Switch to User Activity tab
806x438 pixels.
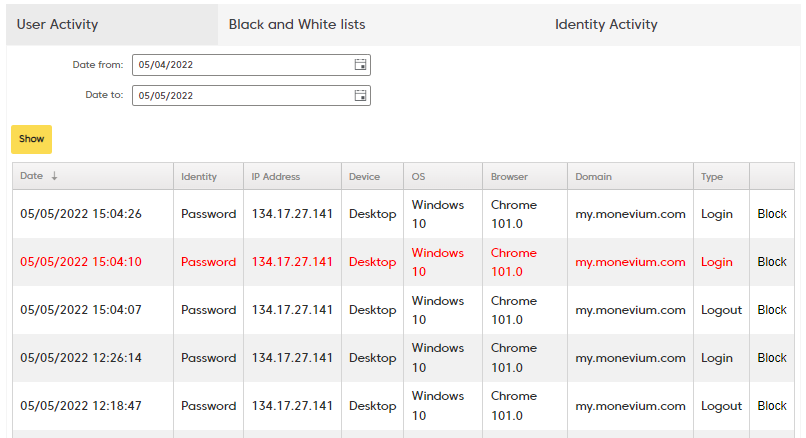tap(112, 25)
